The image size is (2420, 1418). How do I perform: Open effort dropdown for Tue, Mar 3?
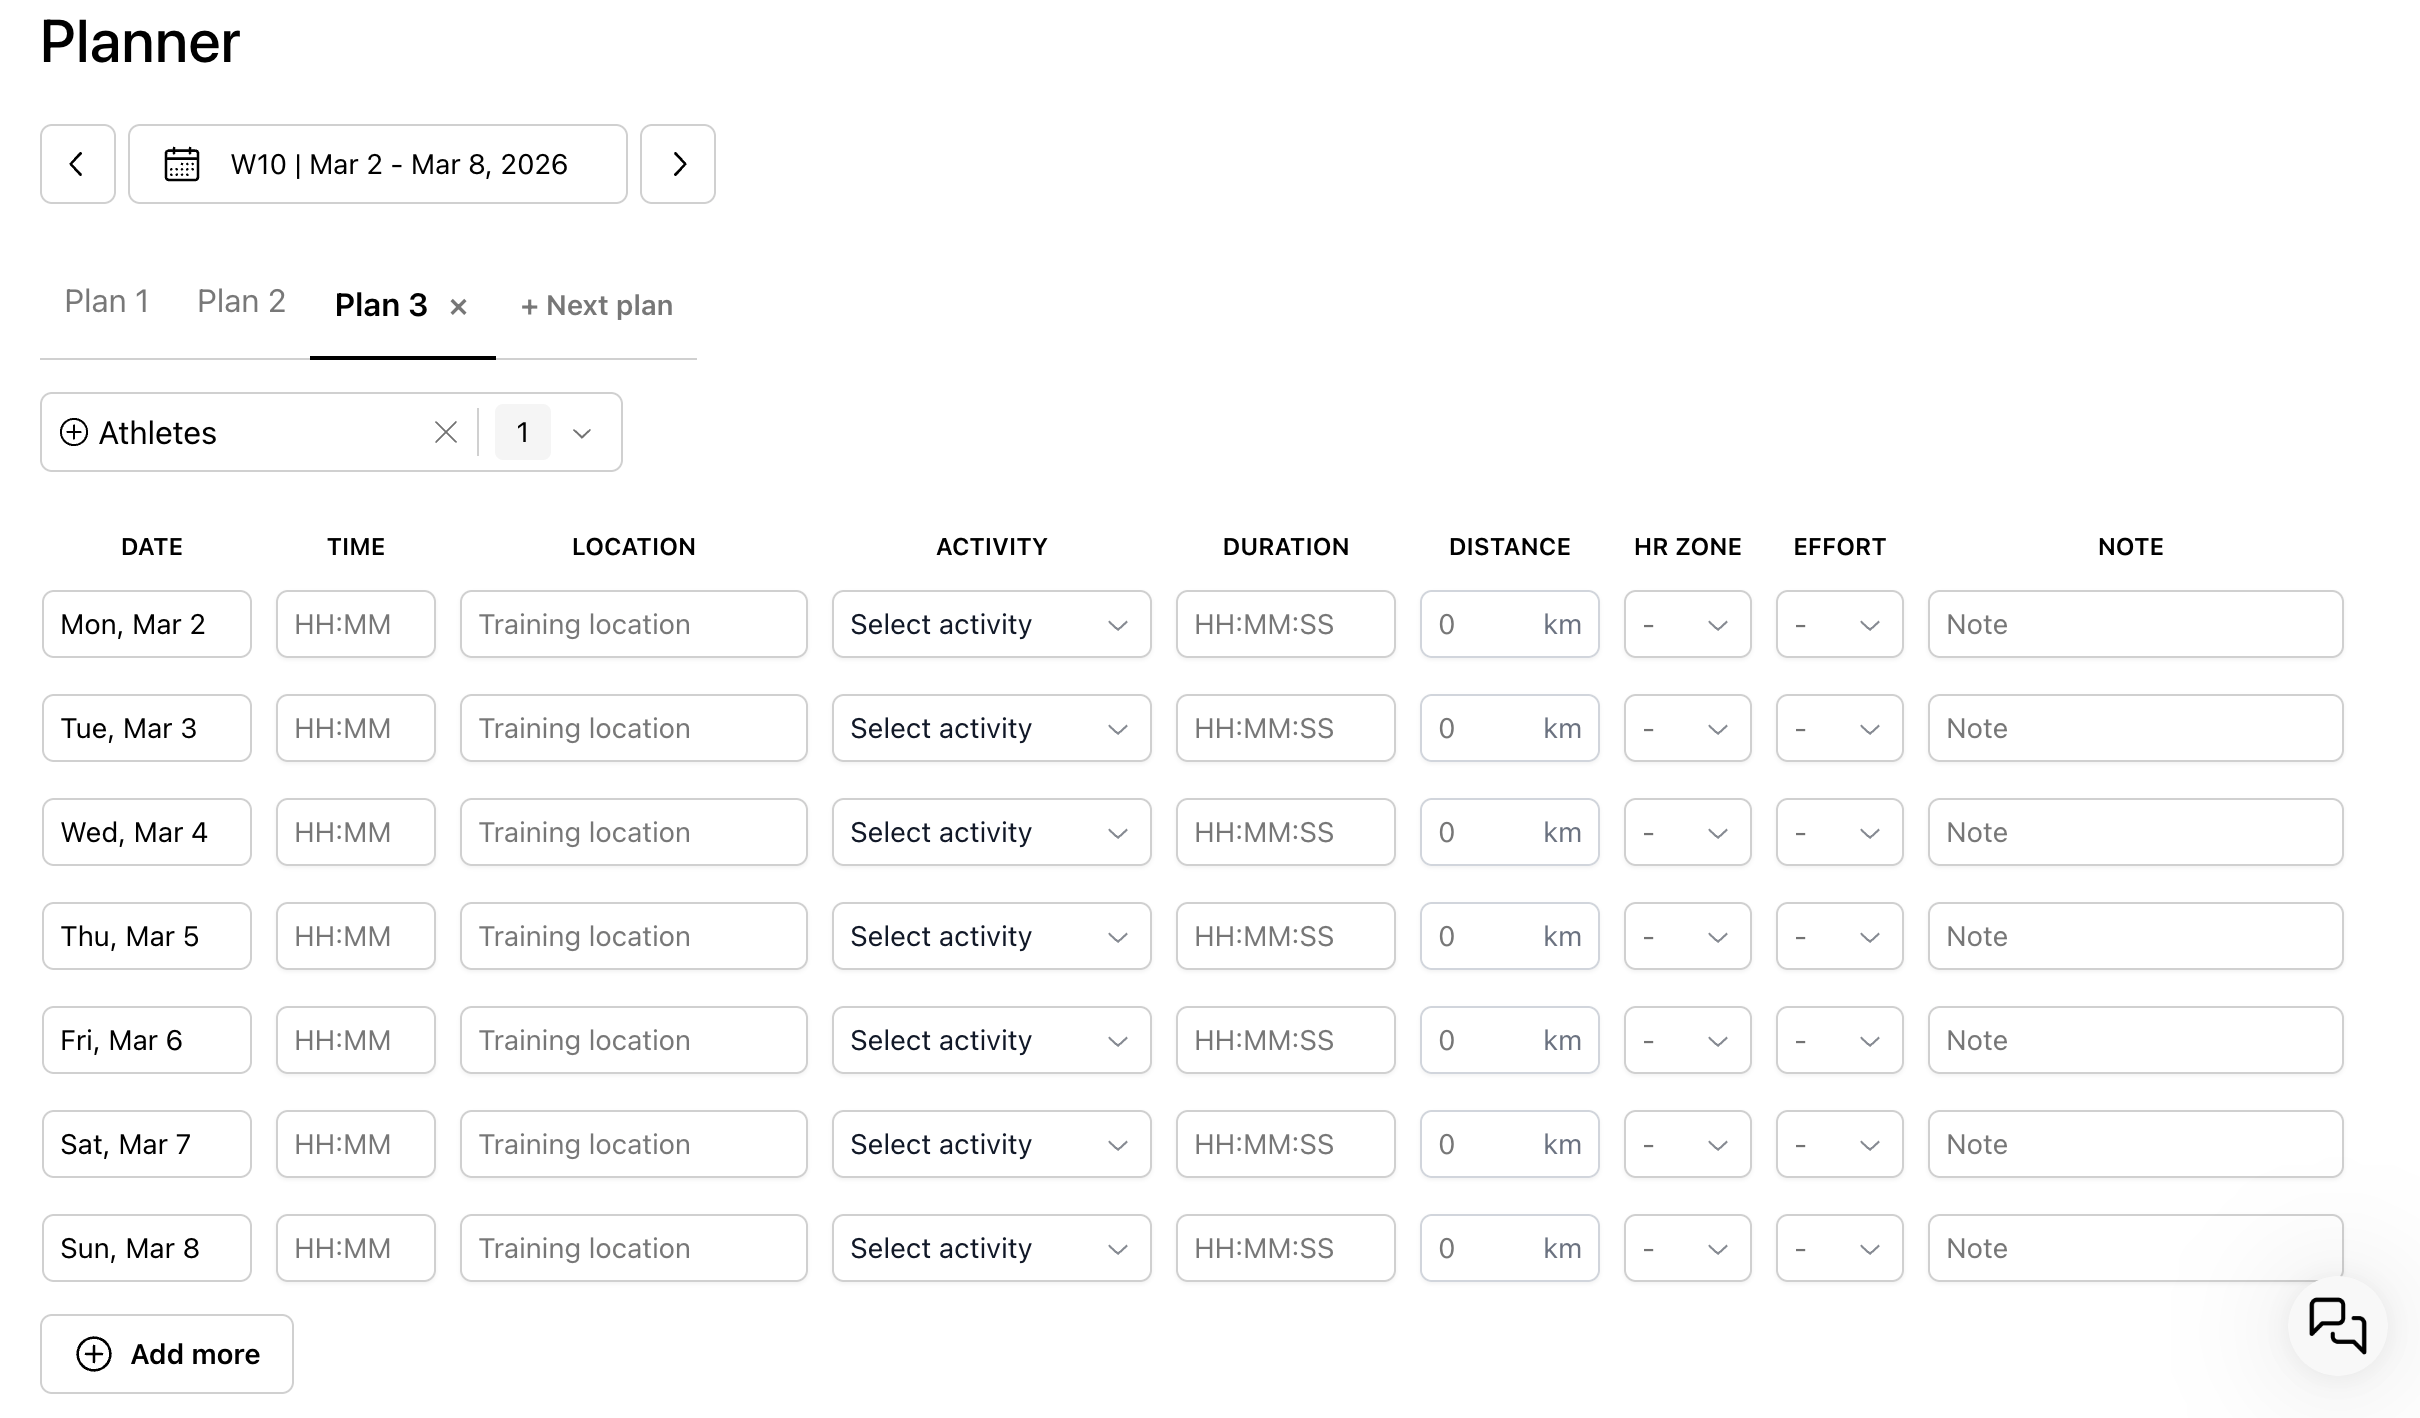click(x=1840, y=728)
